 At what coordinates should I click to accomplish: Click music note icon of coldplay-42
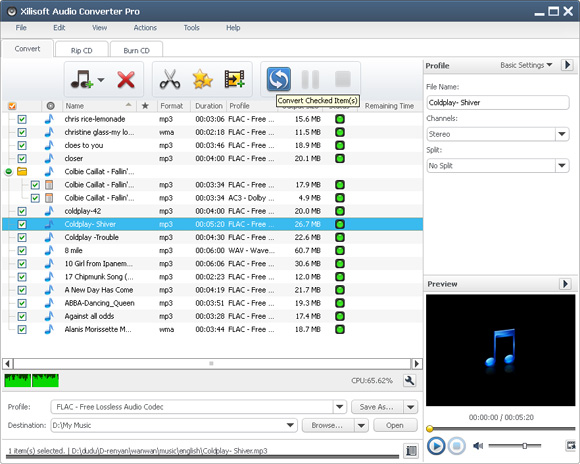coord(49,211)
